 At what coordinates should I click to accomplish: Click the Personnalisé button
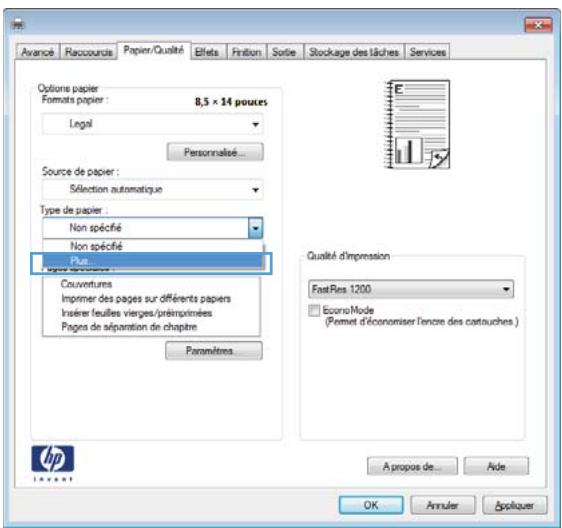coord(215,152)
